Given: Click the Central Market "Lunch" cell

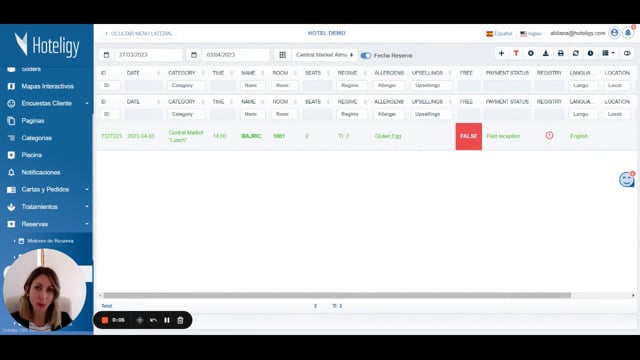Looking at the screenshot, I should click(x=186, y=136).
